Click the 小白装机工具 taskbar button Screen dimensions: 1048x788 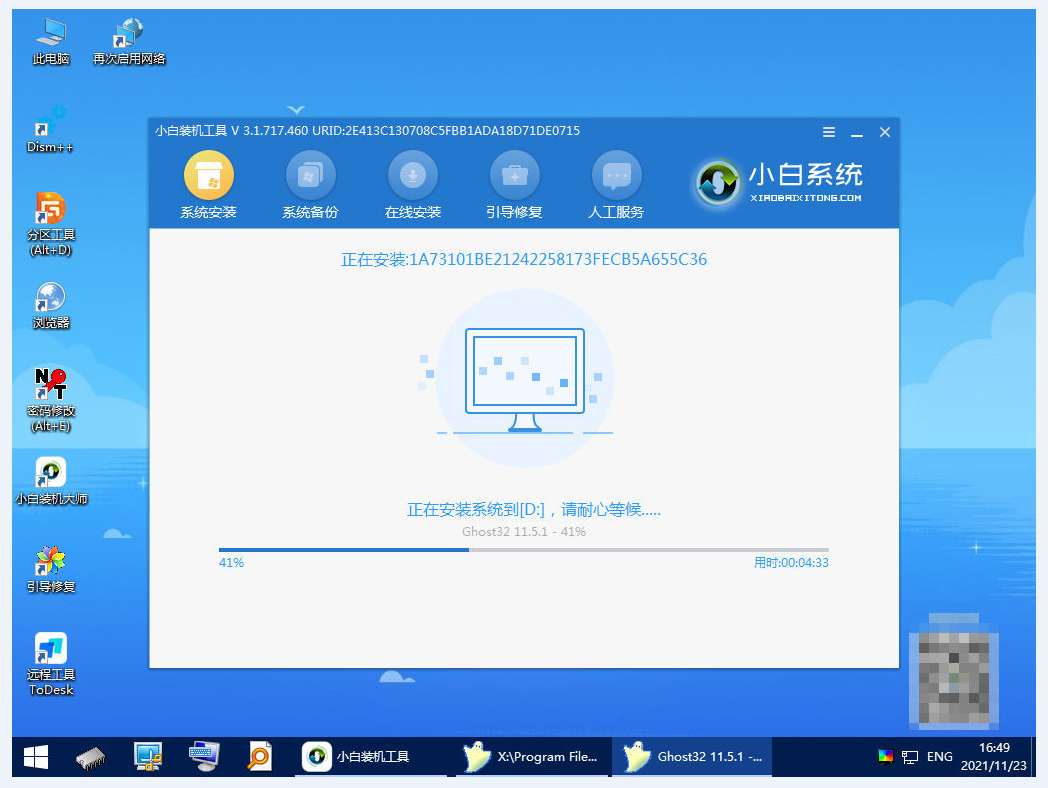(x=372, y=757)
